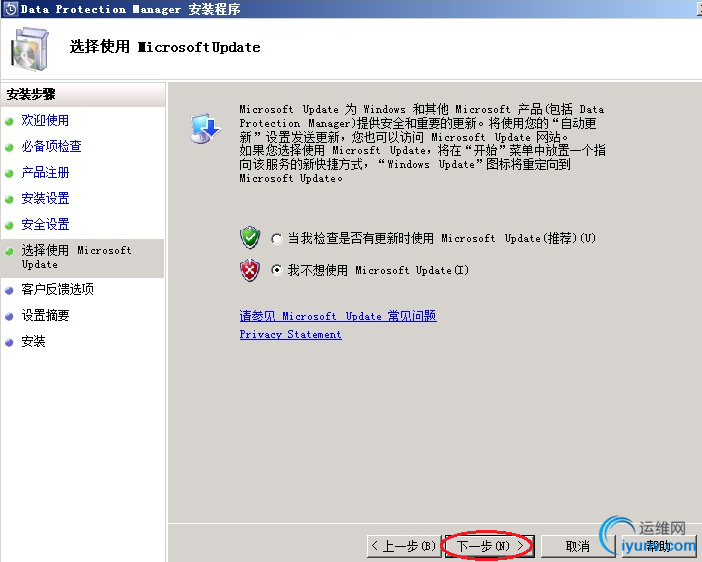Go to 欢迎使用 step
Screen dimensions: 702x562
tap(45, 120)
